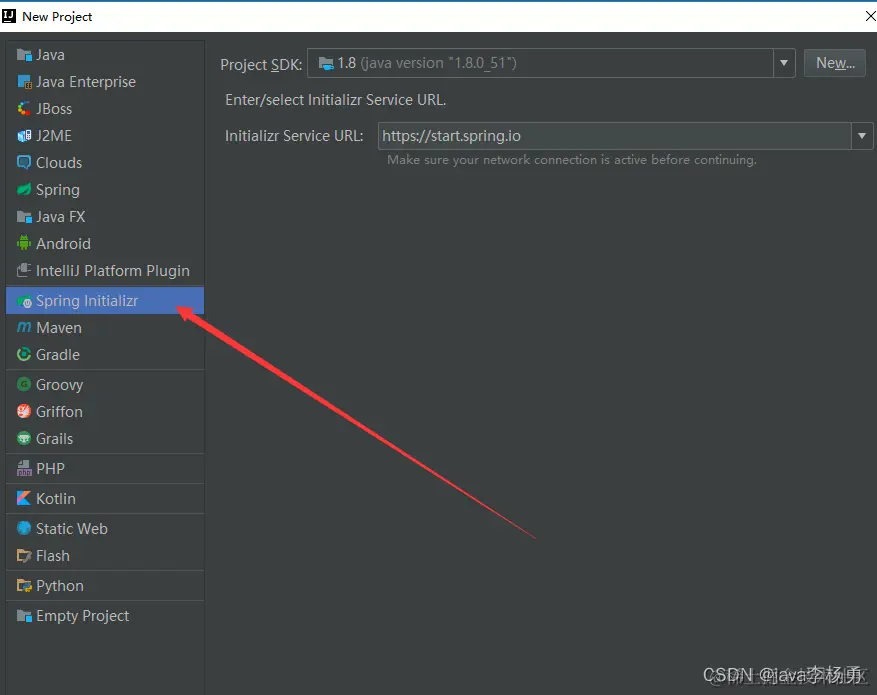Select the Groovy project type label

[x=59, y=385]
